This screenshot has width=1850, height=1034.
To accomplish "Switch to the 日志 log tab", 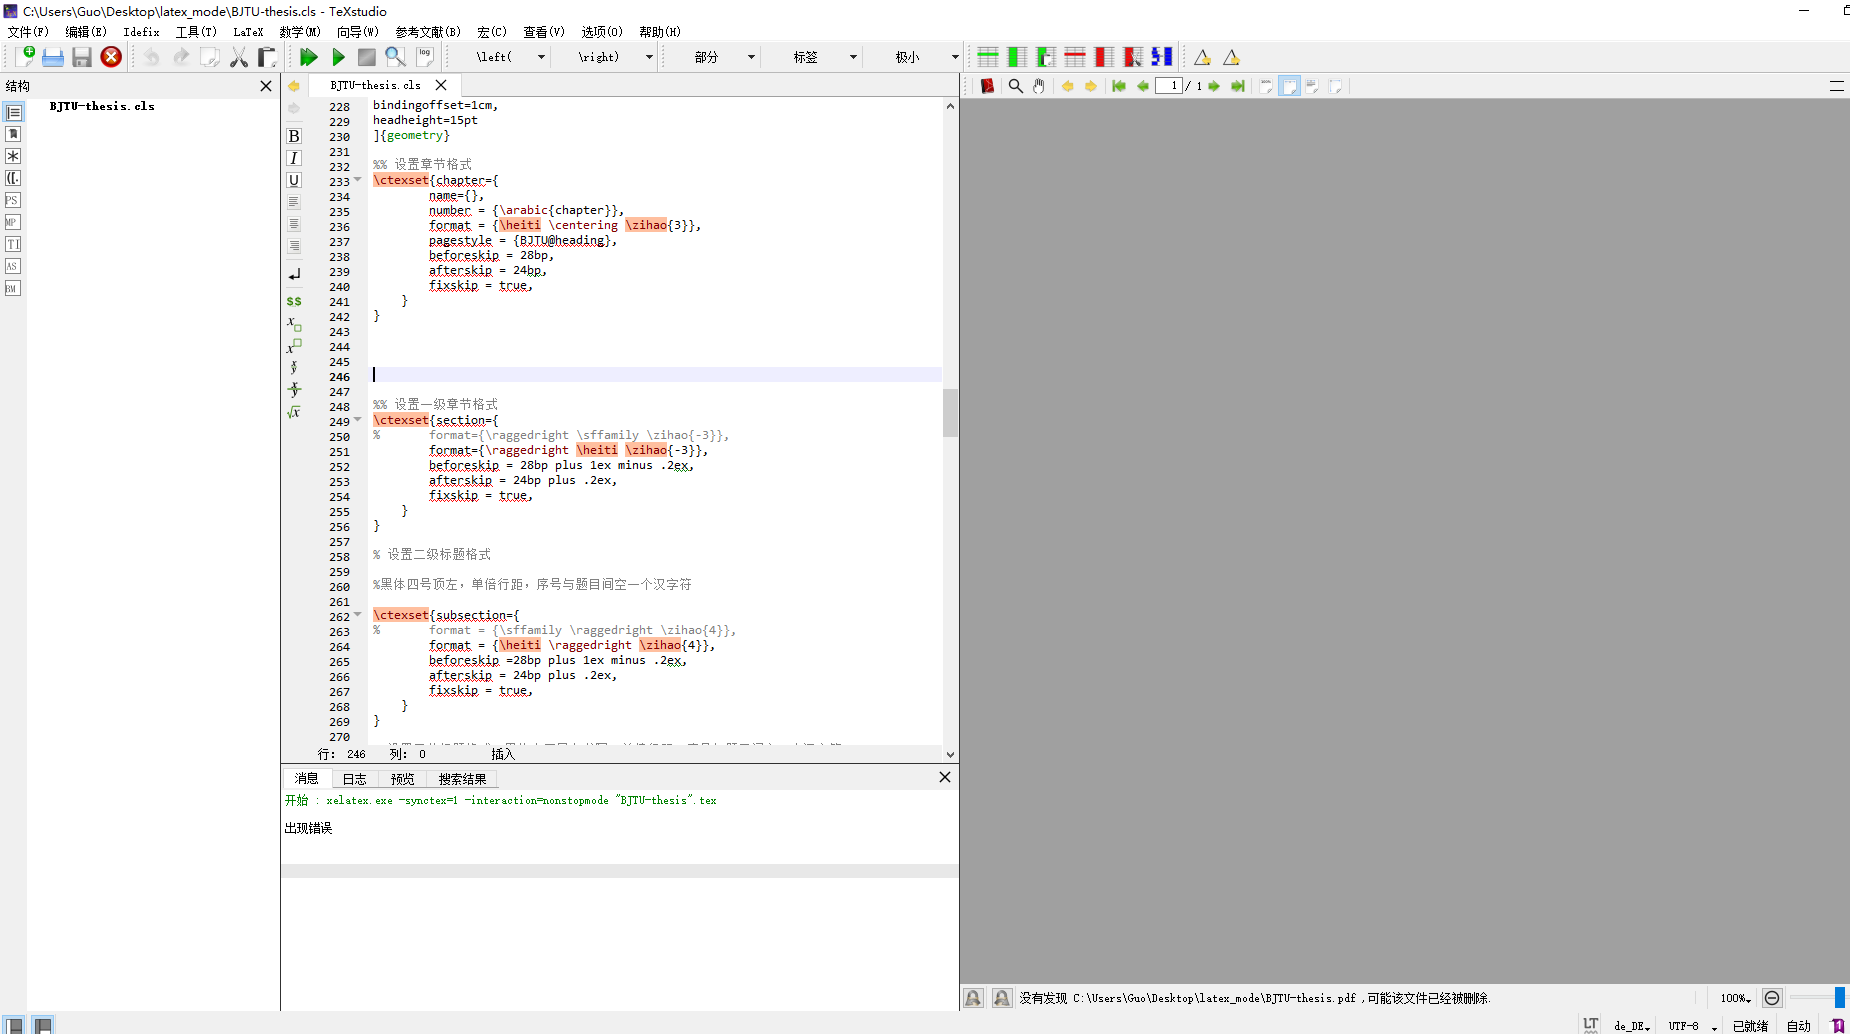I will click(353, 778).
